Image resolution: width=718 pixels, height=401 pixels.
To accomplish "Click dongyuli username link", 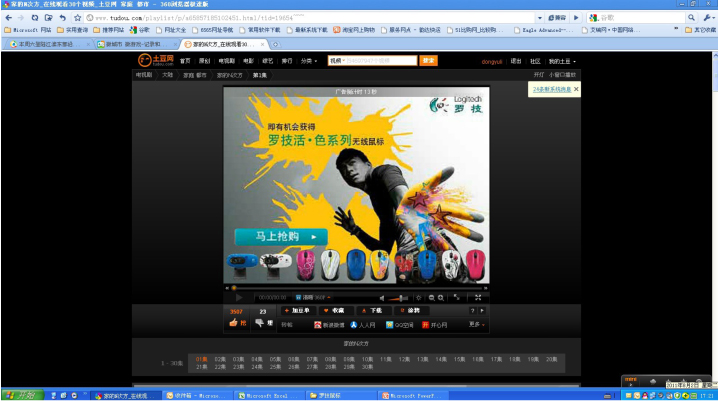I will 492,61.
